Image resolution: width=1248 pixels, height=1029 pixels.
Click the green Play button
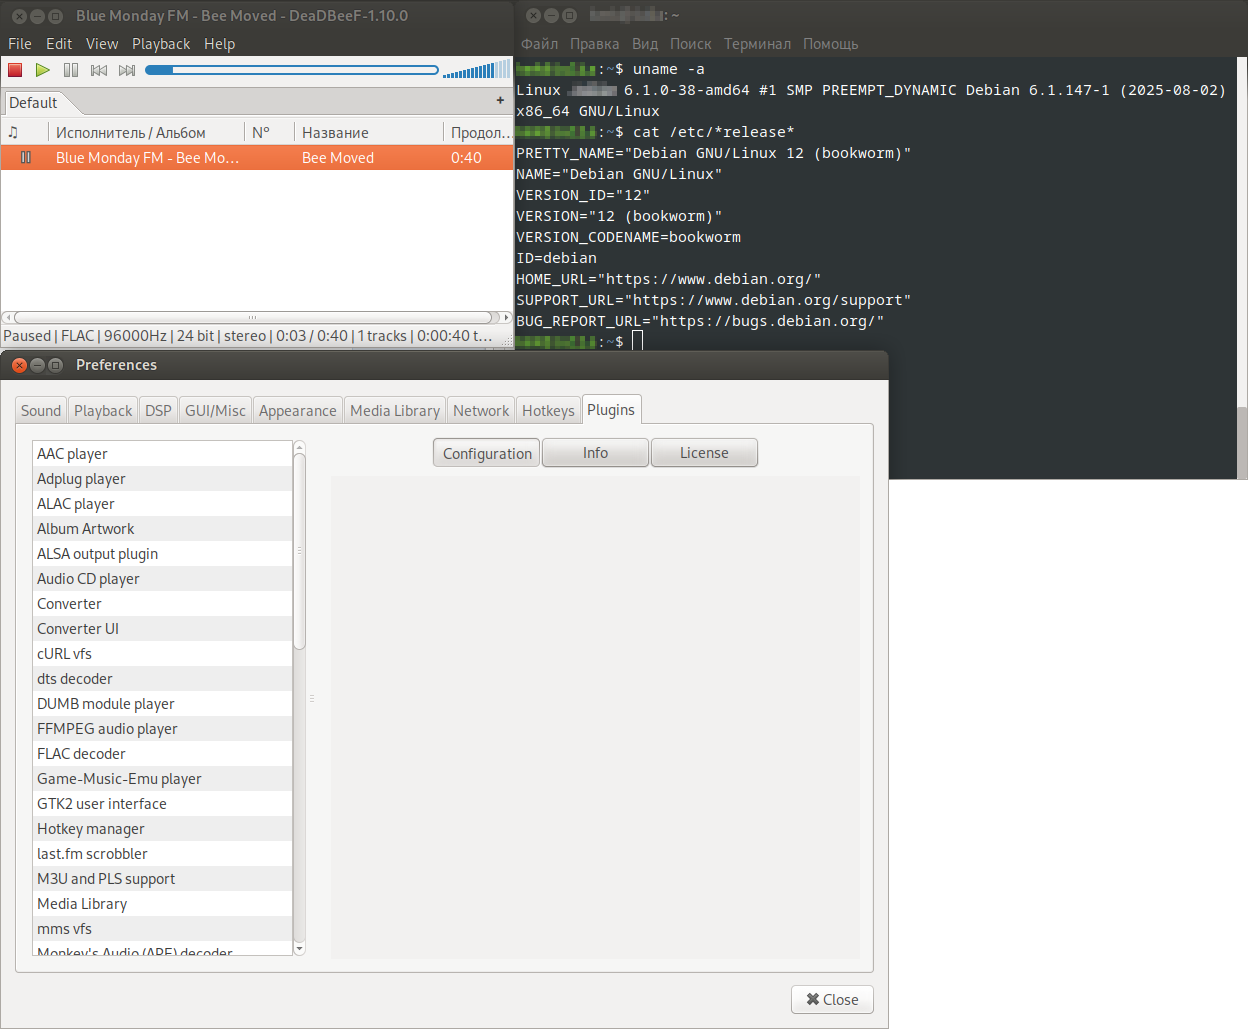(x=42, y=70)
